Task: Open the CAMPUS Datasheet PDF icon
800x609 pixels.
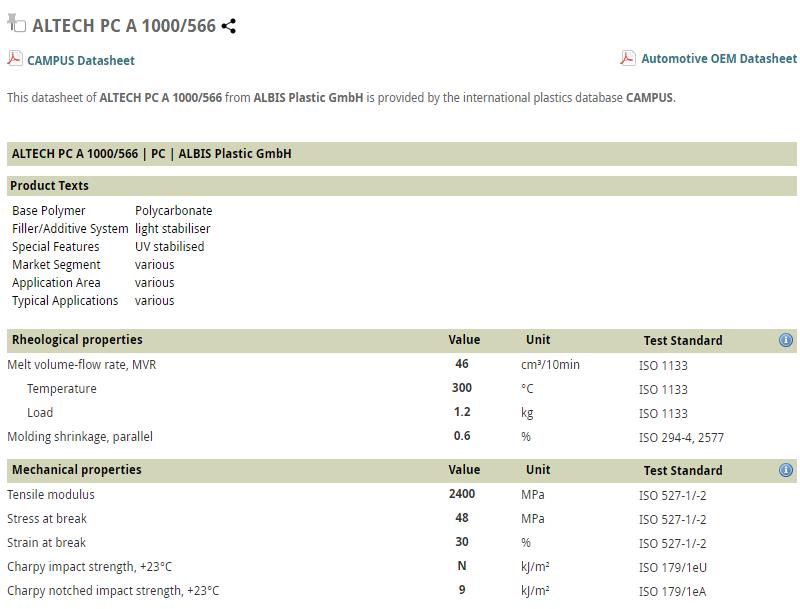Action: [15, 59]
